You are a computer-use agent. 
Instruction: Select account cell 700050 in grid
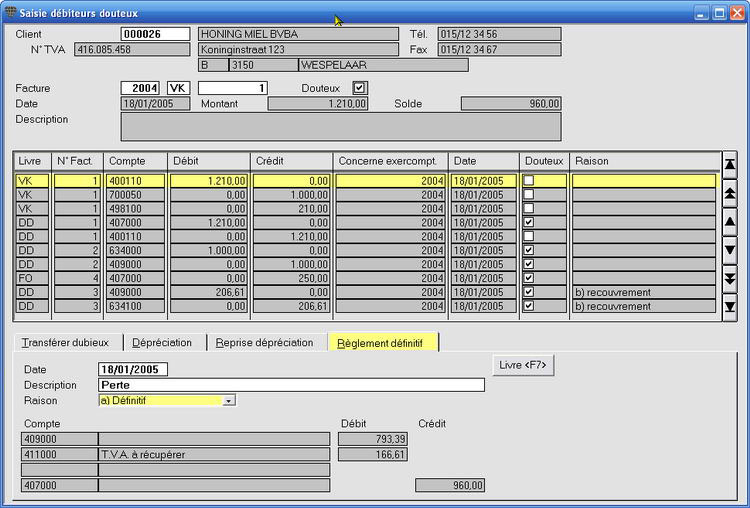pos(135,195)
